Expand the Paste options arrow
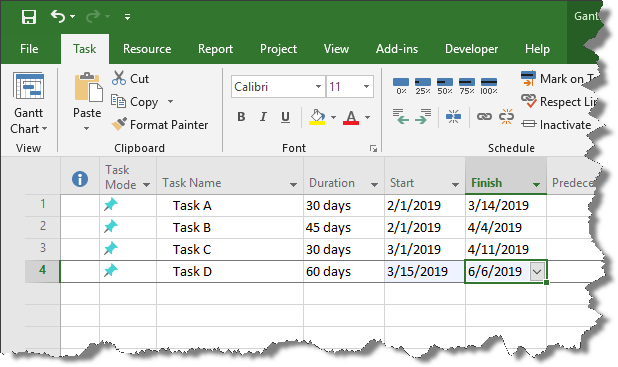Viewport: 618px width, 367px height. (86, 129)
